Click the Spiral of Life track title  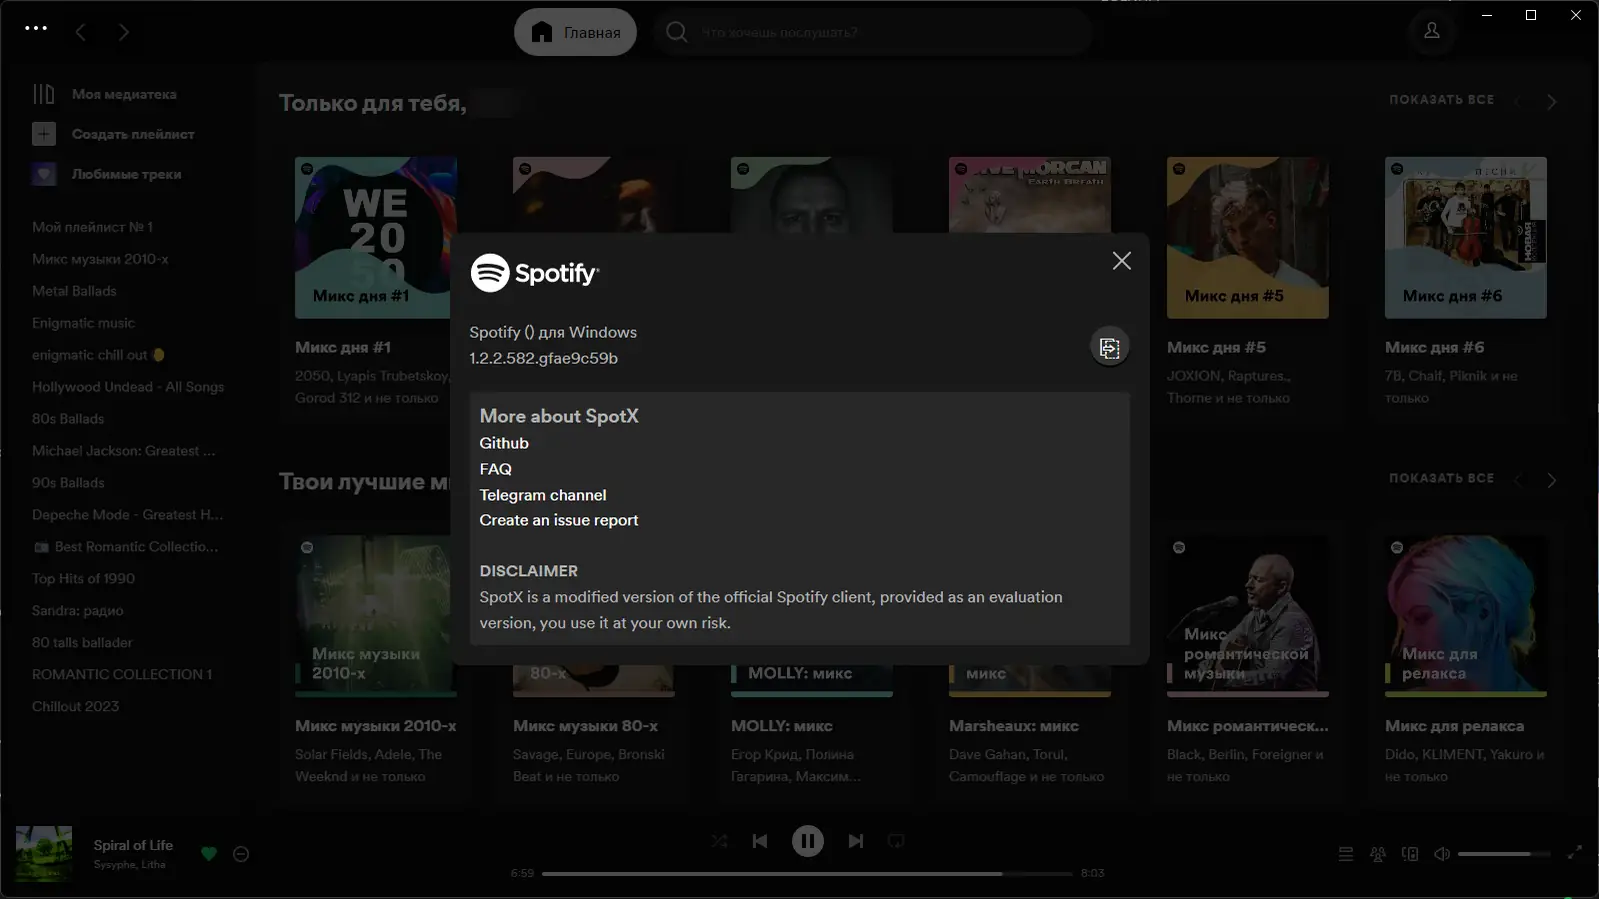tap(133, 846)
